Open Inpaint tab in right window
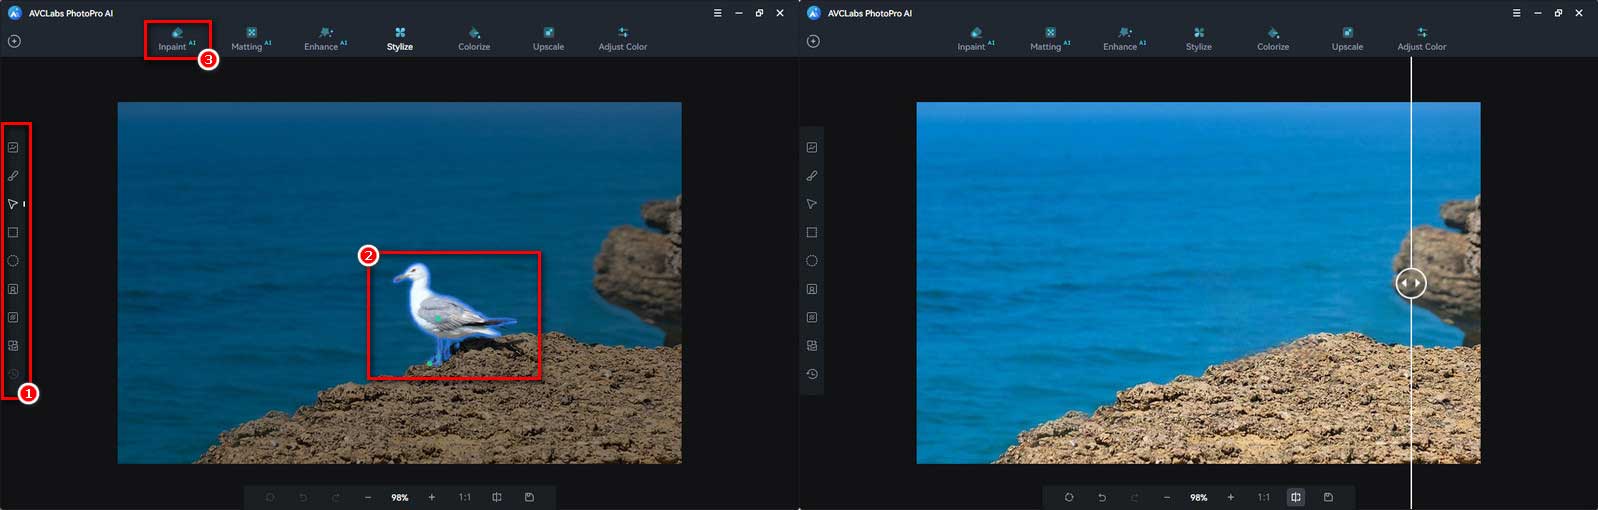The height and width of the screenshot is (510, 1598). [x=976, y=39]
